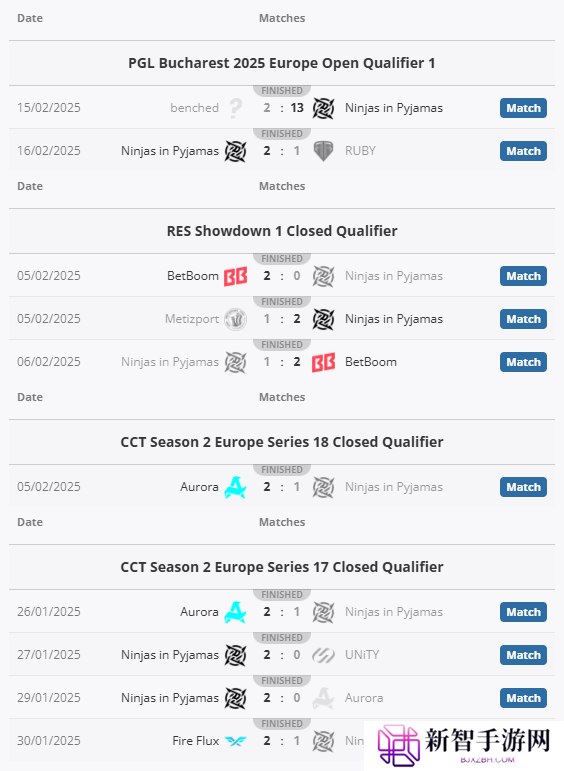The image size is (564, 771).
Task: Open Match button for 27/01/2025 UNiTY game
Action: click(x=523, y=655)
